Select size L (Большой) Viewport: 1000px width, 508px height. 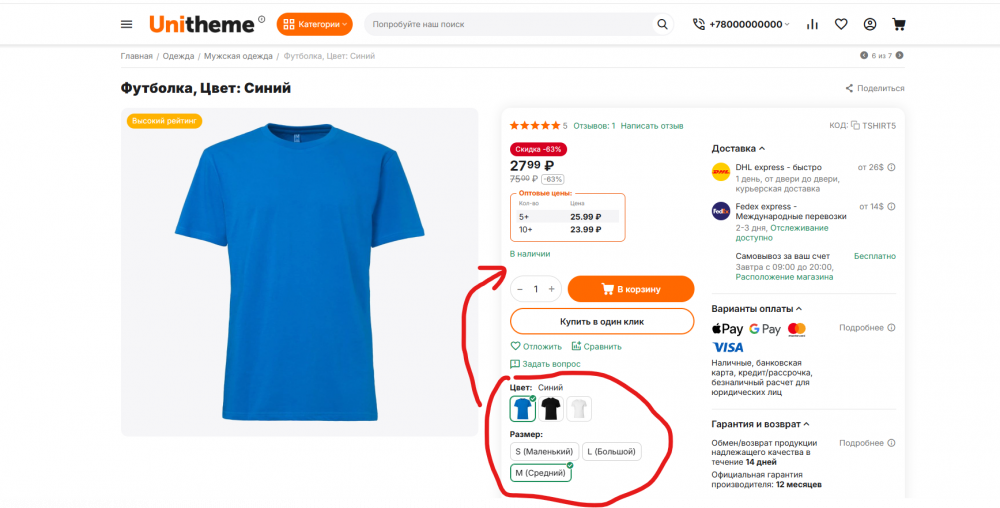611,451
